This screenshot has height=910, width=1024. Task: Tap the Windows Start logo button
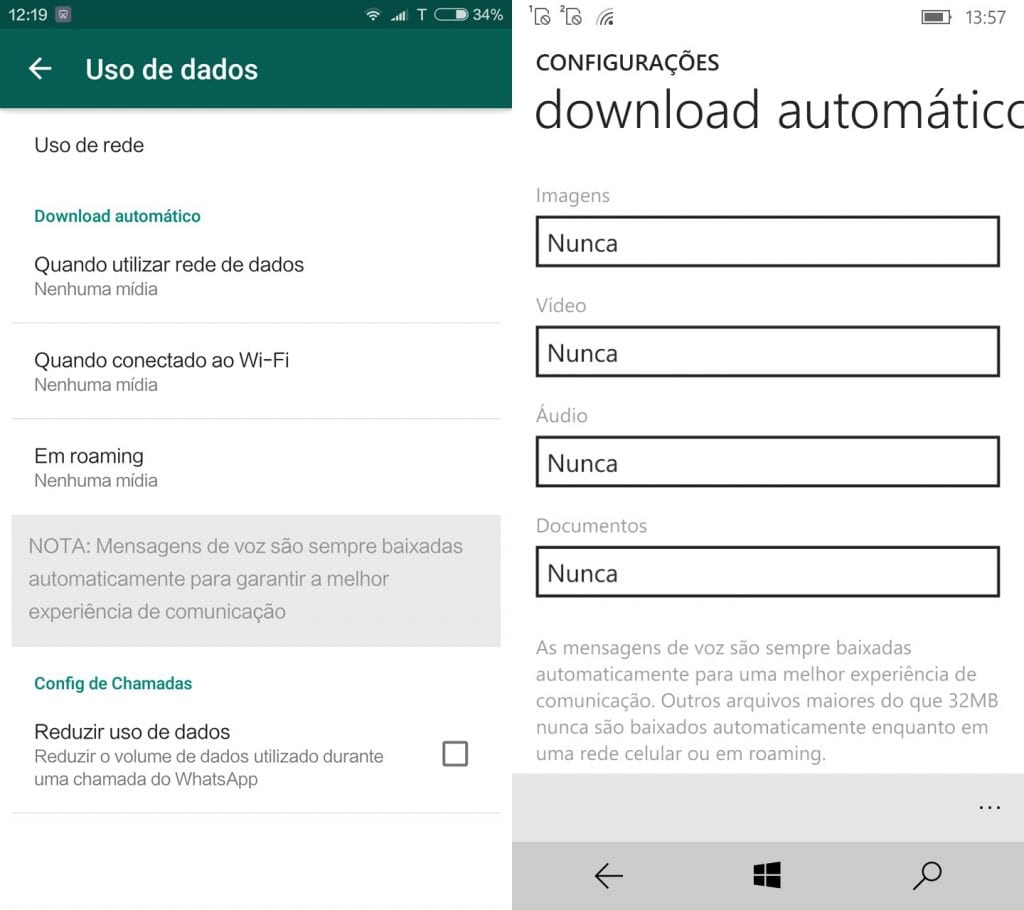(x=767, y=875)
